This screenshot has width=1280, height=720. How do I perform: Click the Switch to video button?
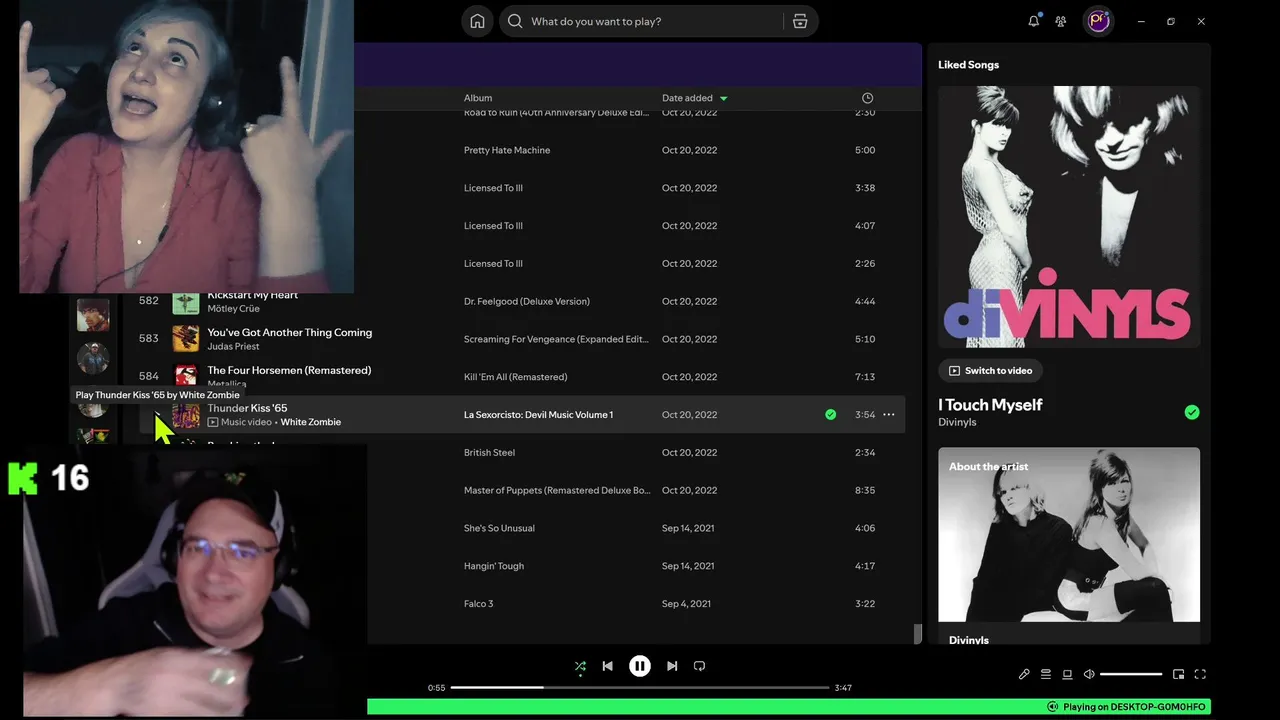[x=990, y=371]
